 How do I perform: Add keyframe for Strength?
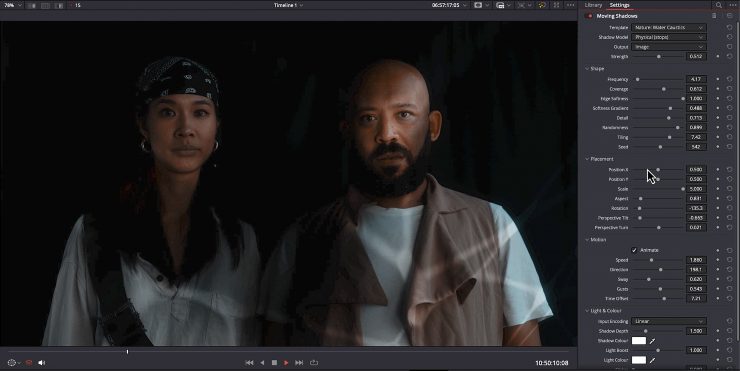coord(718,57)
